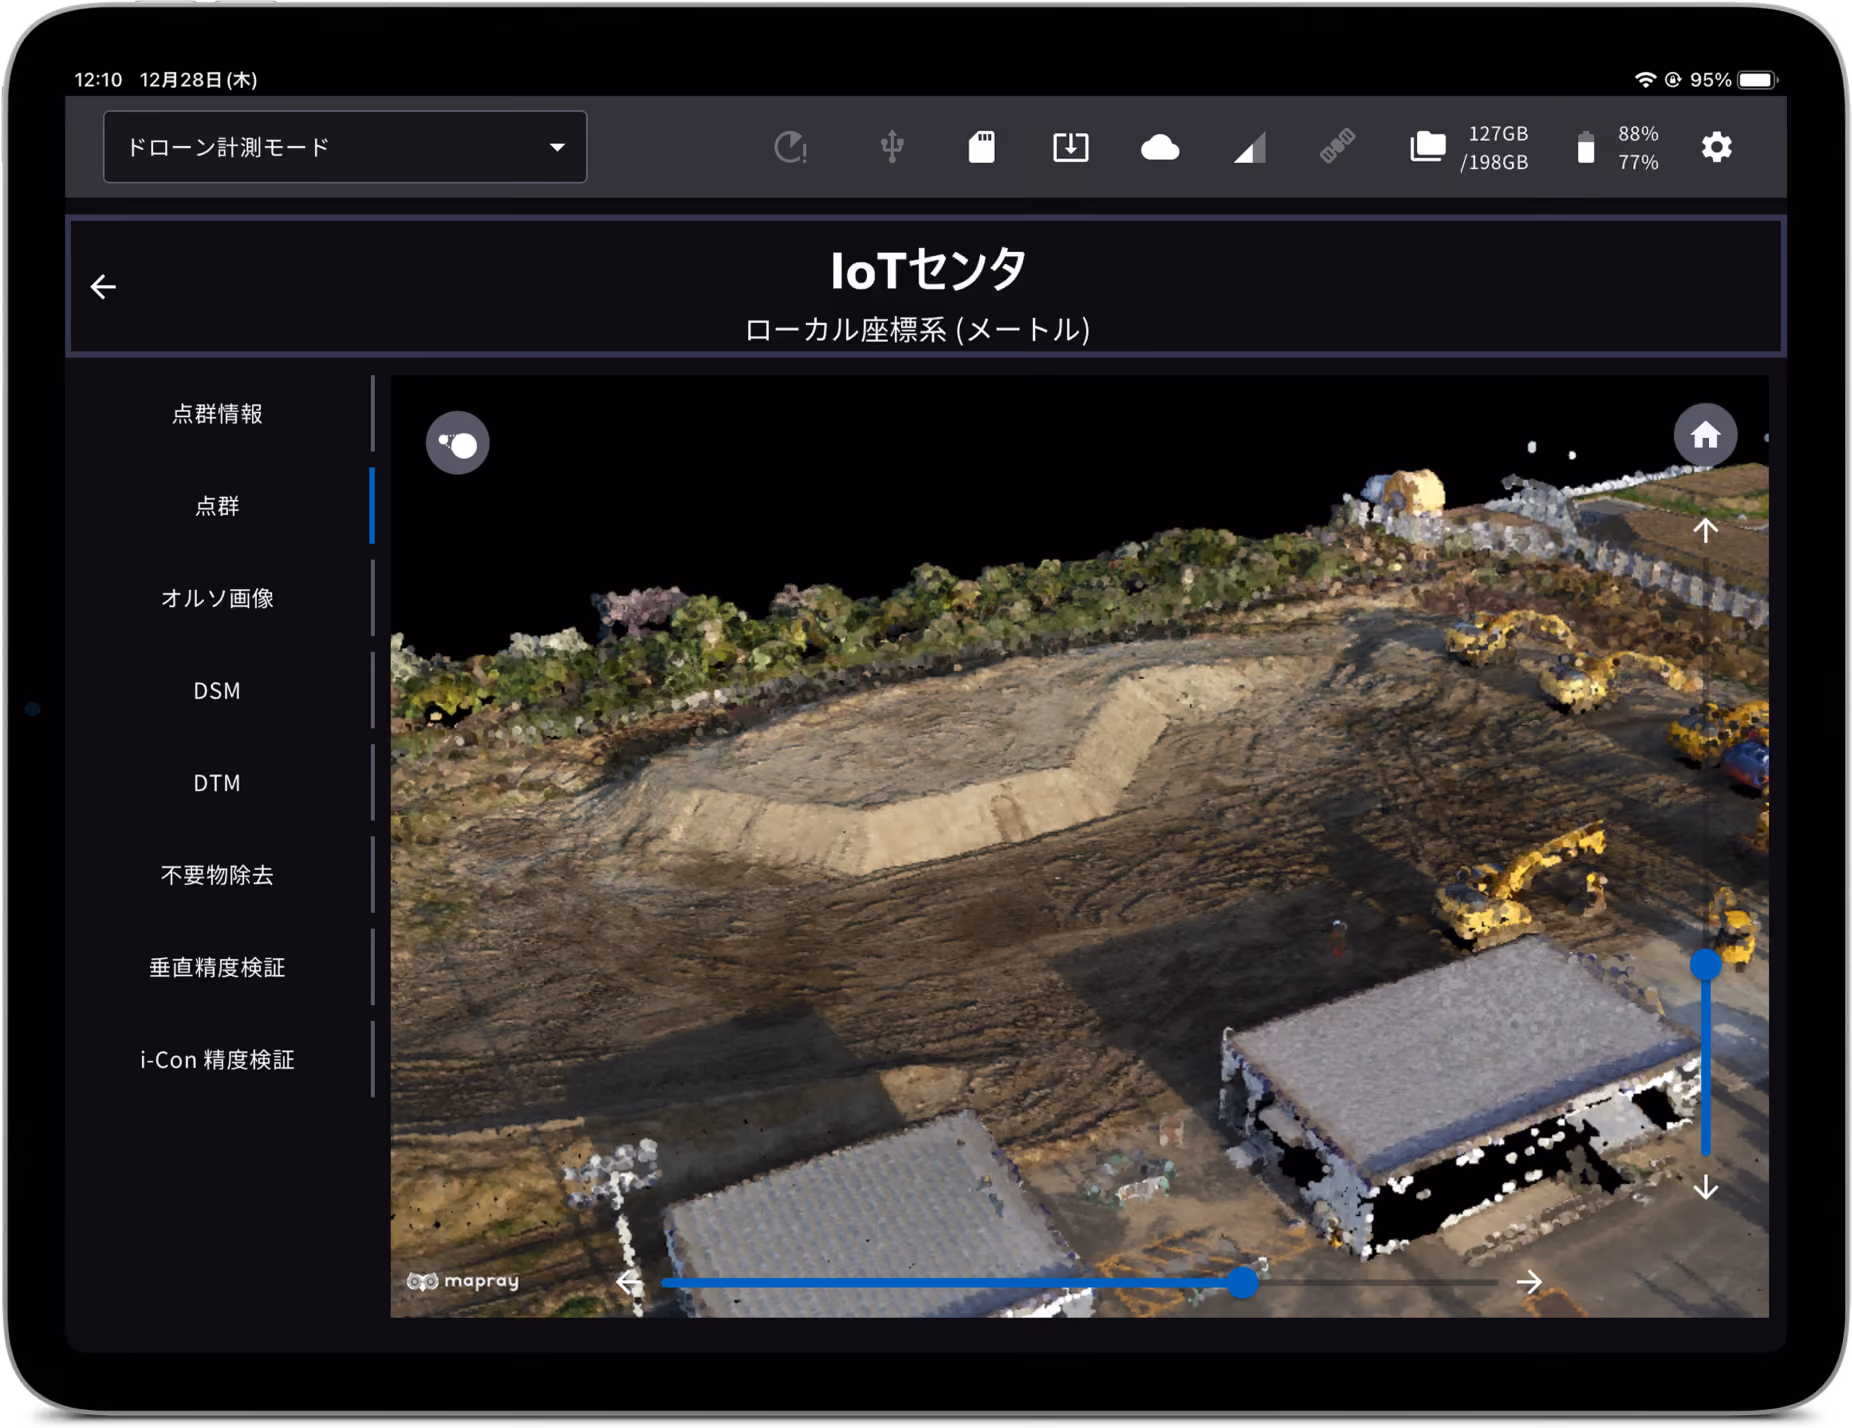Click the satellite GNSS icon

1337,147
